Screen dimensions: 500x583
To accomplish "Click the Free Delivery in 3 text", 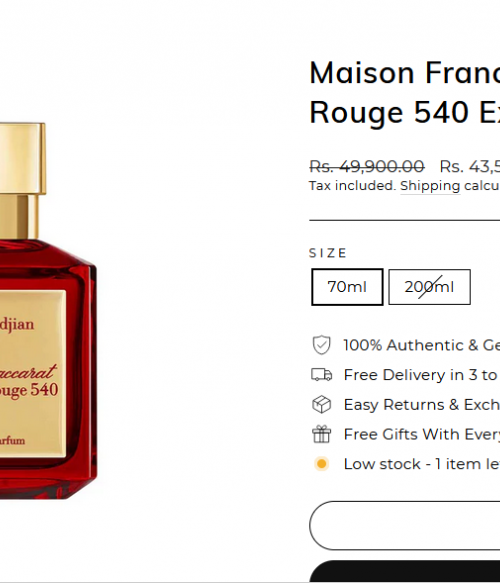I will [x=422, y=375].
